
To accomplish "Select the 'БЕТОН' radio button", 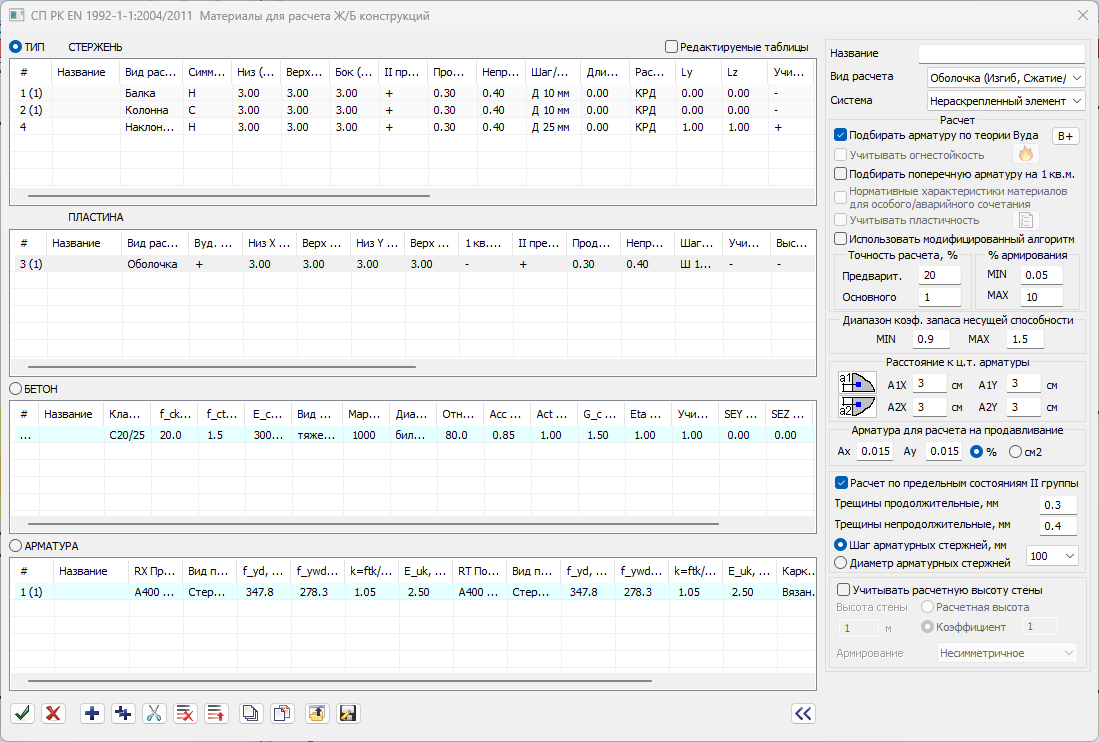I will coord(16,388).
